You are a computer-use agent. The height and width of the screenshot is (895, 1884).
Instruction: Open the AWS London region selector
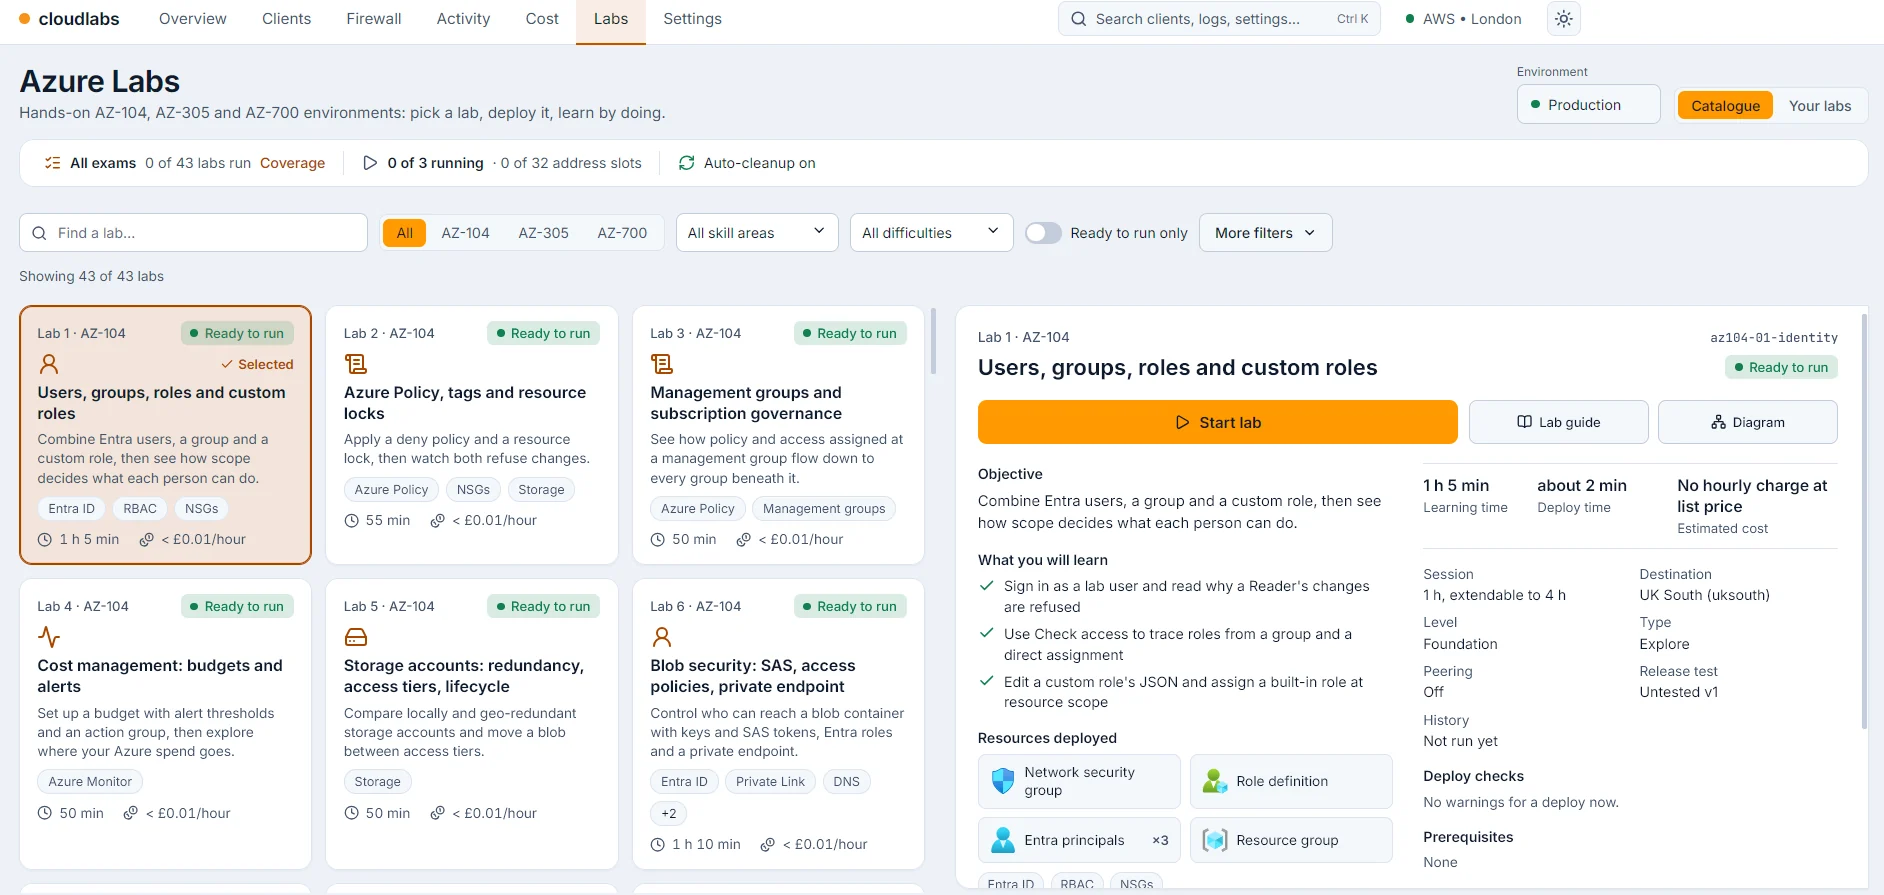1464,19
